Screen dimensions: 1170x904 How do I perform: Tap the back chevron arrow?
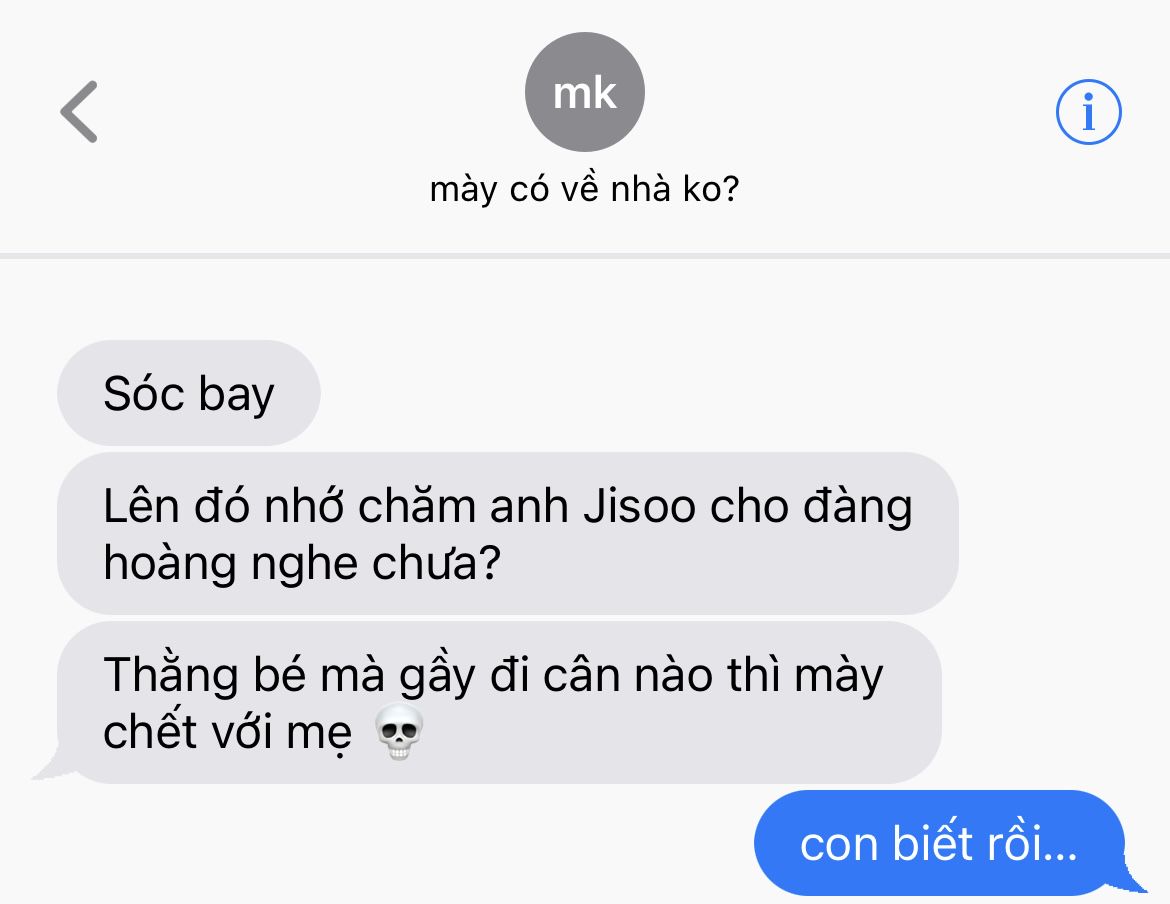coord(79,112)
